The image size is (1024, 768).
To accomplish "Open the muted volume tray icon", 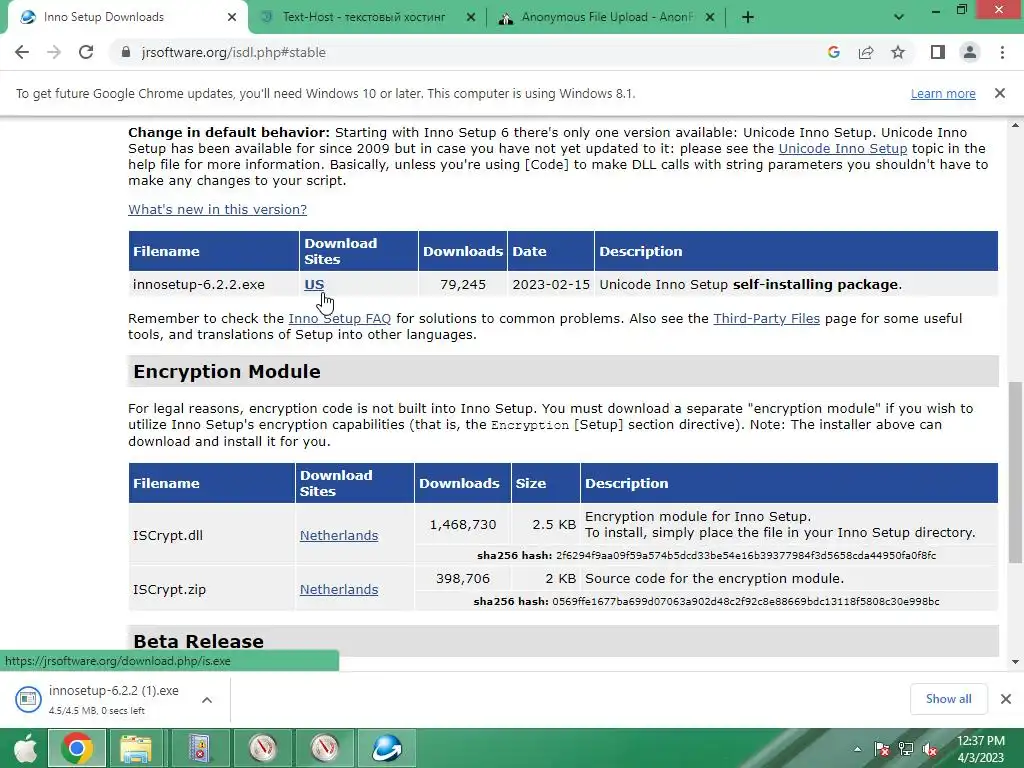I will coord(930,750).
